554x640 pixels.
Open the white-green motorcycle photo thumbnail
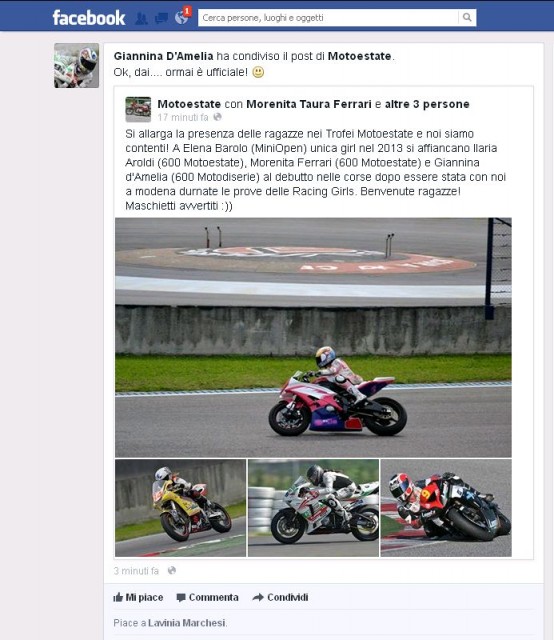click(313, 508)
